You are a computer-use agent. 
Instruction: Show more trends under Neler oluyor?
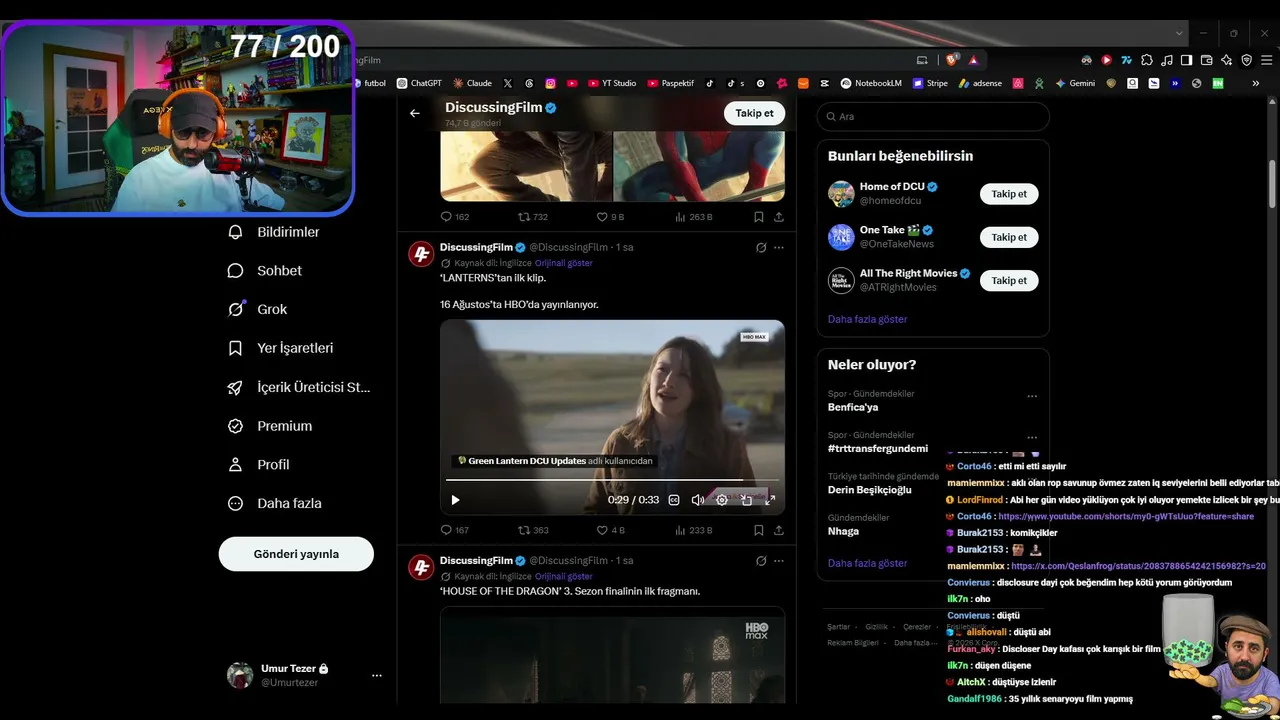click(x=867, y=563)
